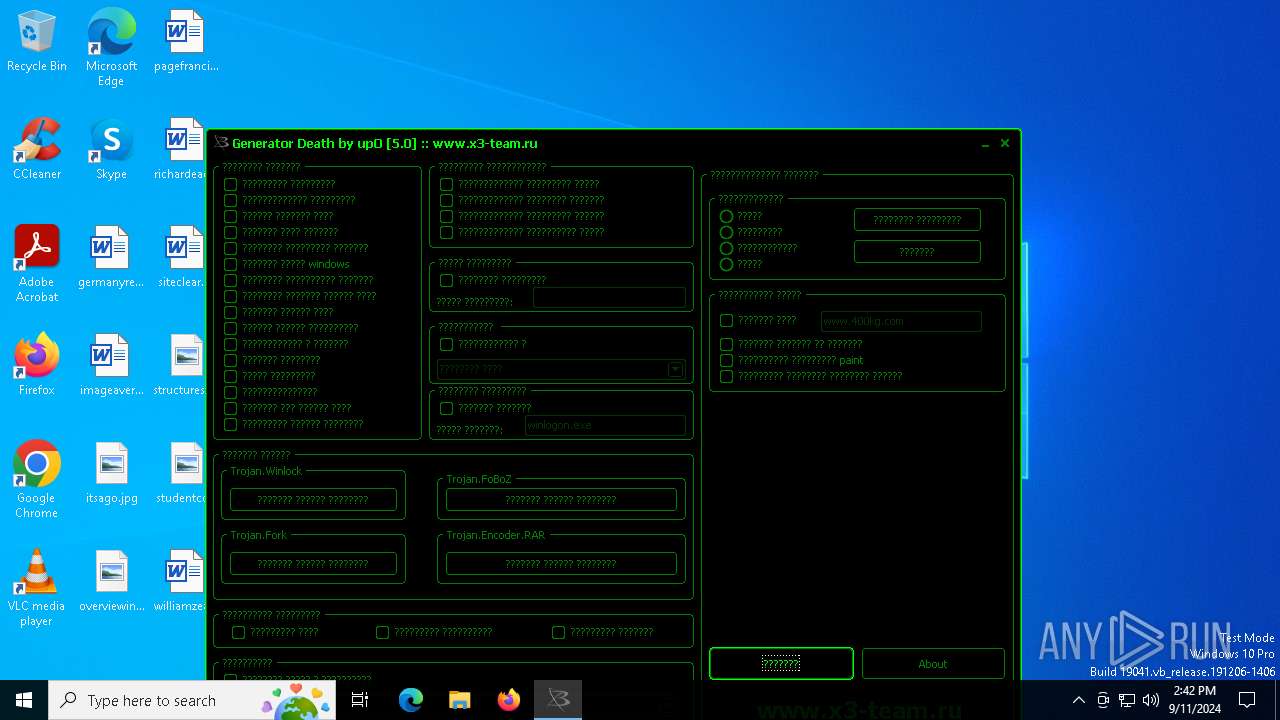Open Edge from the taskbar
1280x720 pixels.
point(411,700)
